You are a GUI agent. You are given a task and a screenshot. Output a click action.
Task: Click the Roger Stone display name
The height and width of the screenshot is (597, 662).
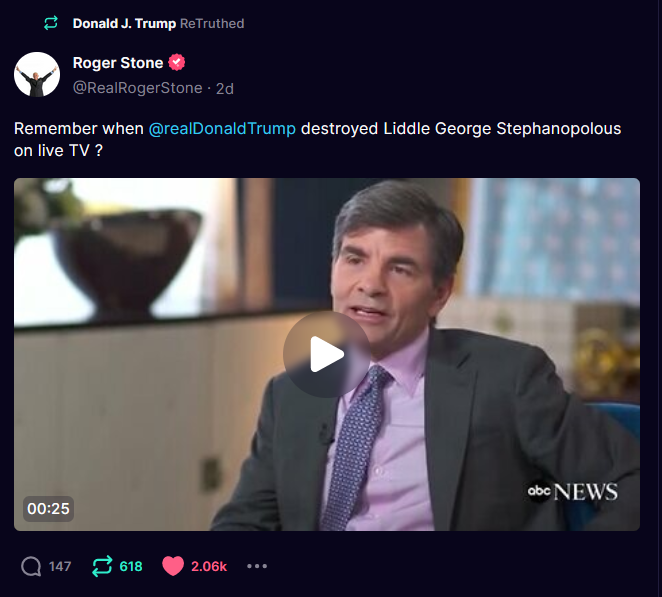pos(118,62)
